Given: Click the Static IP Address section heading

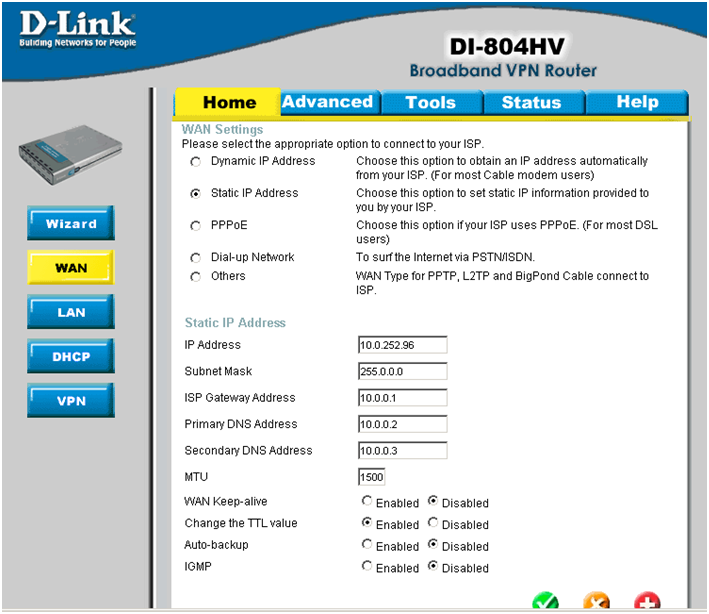Looking at the screenshot, I should click(235, 323).
